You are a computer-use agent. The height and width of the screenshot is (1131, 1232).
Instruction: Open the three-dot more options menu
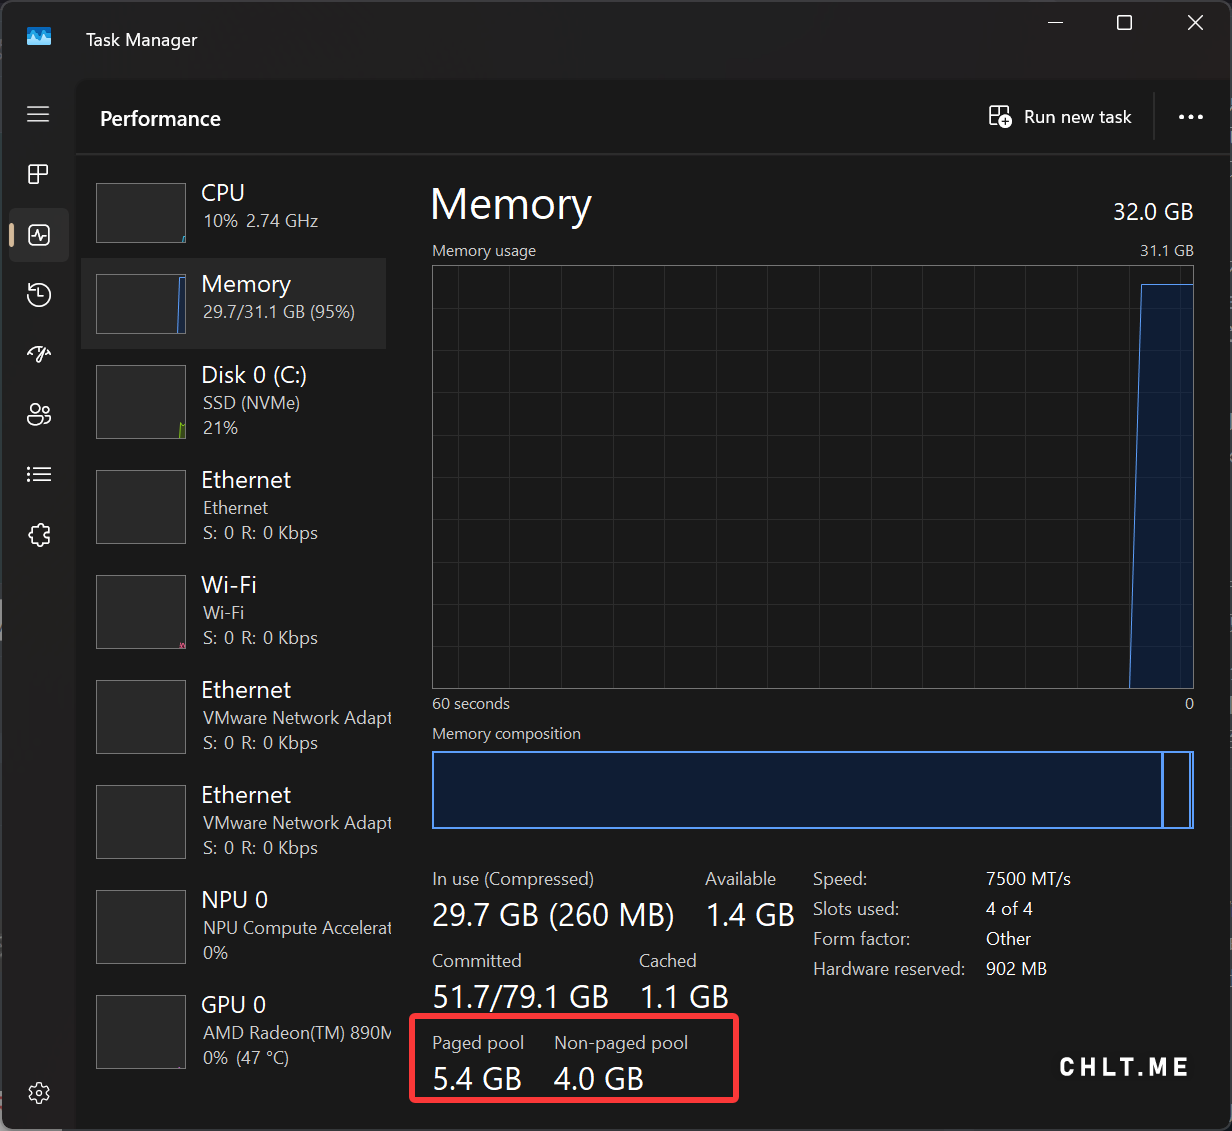(1190, 117)
